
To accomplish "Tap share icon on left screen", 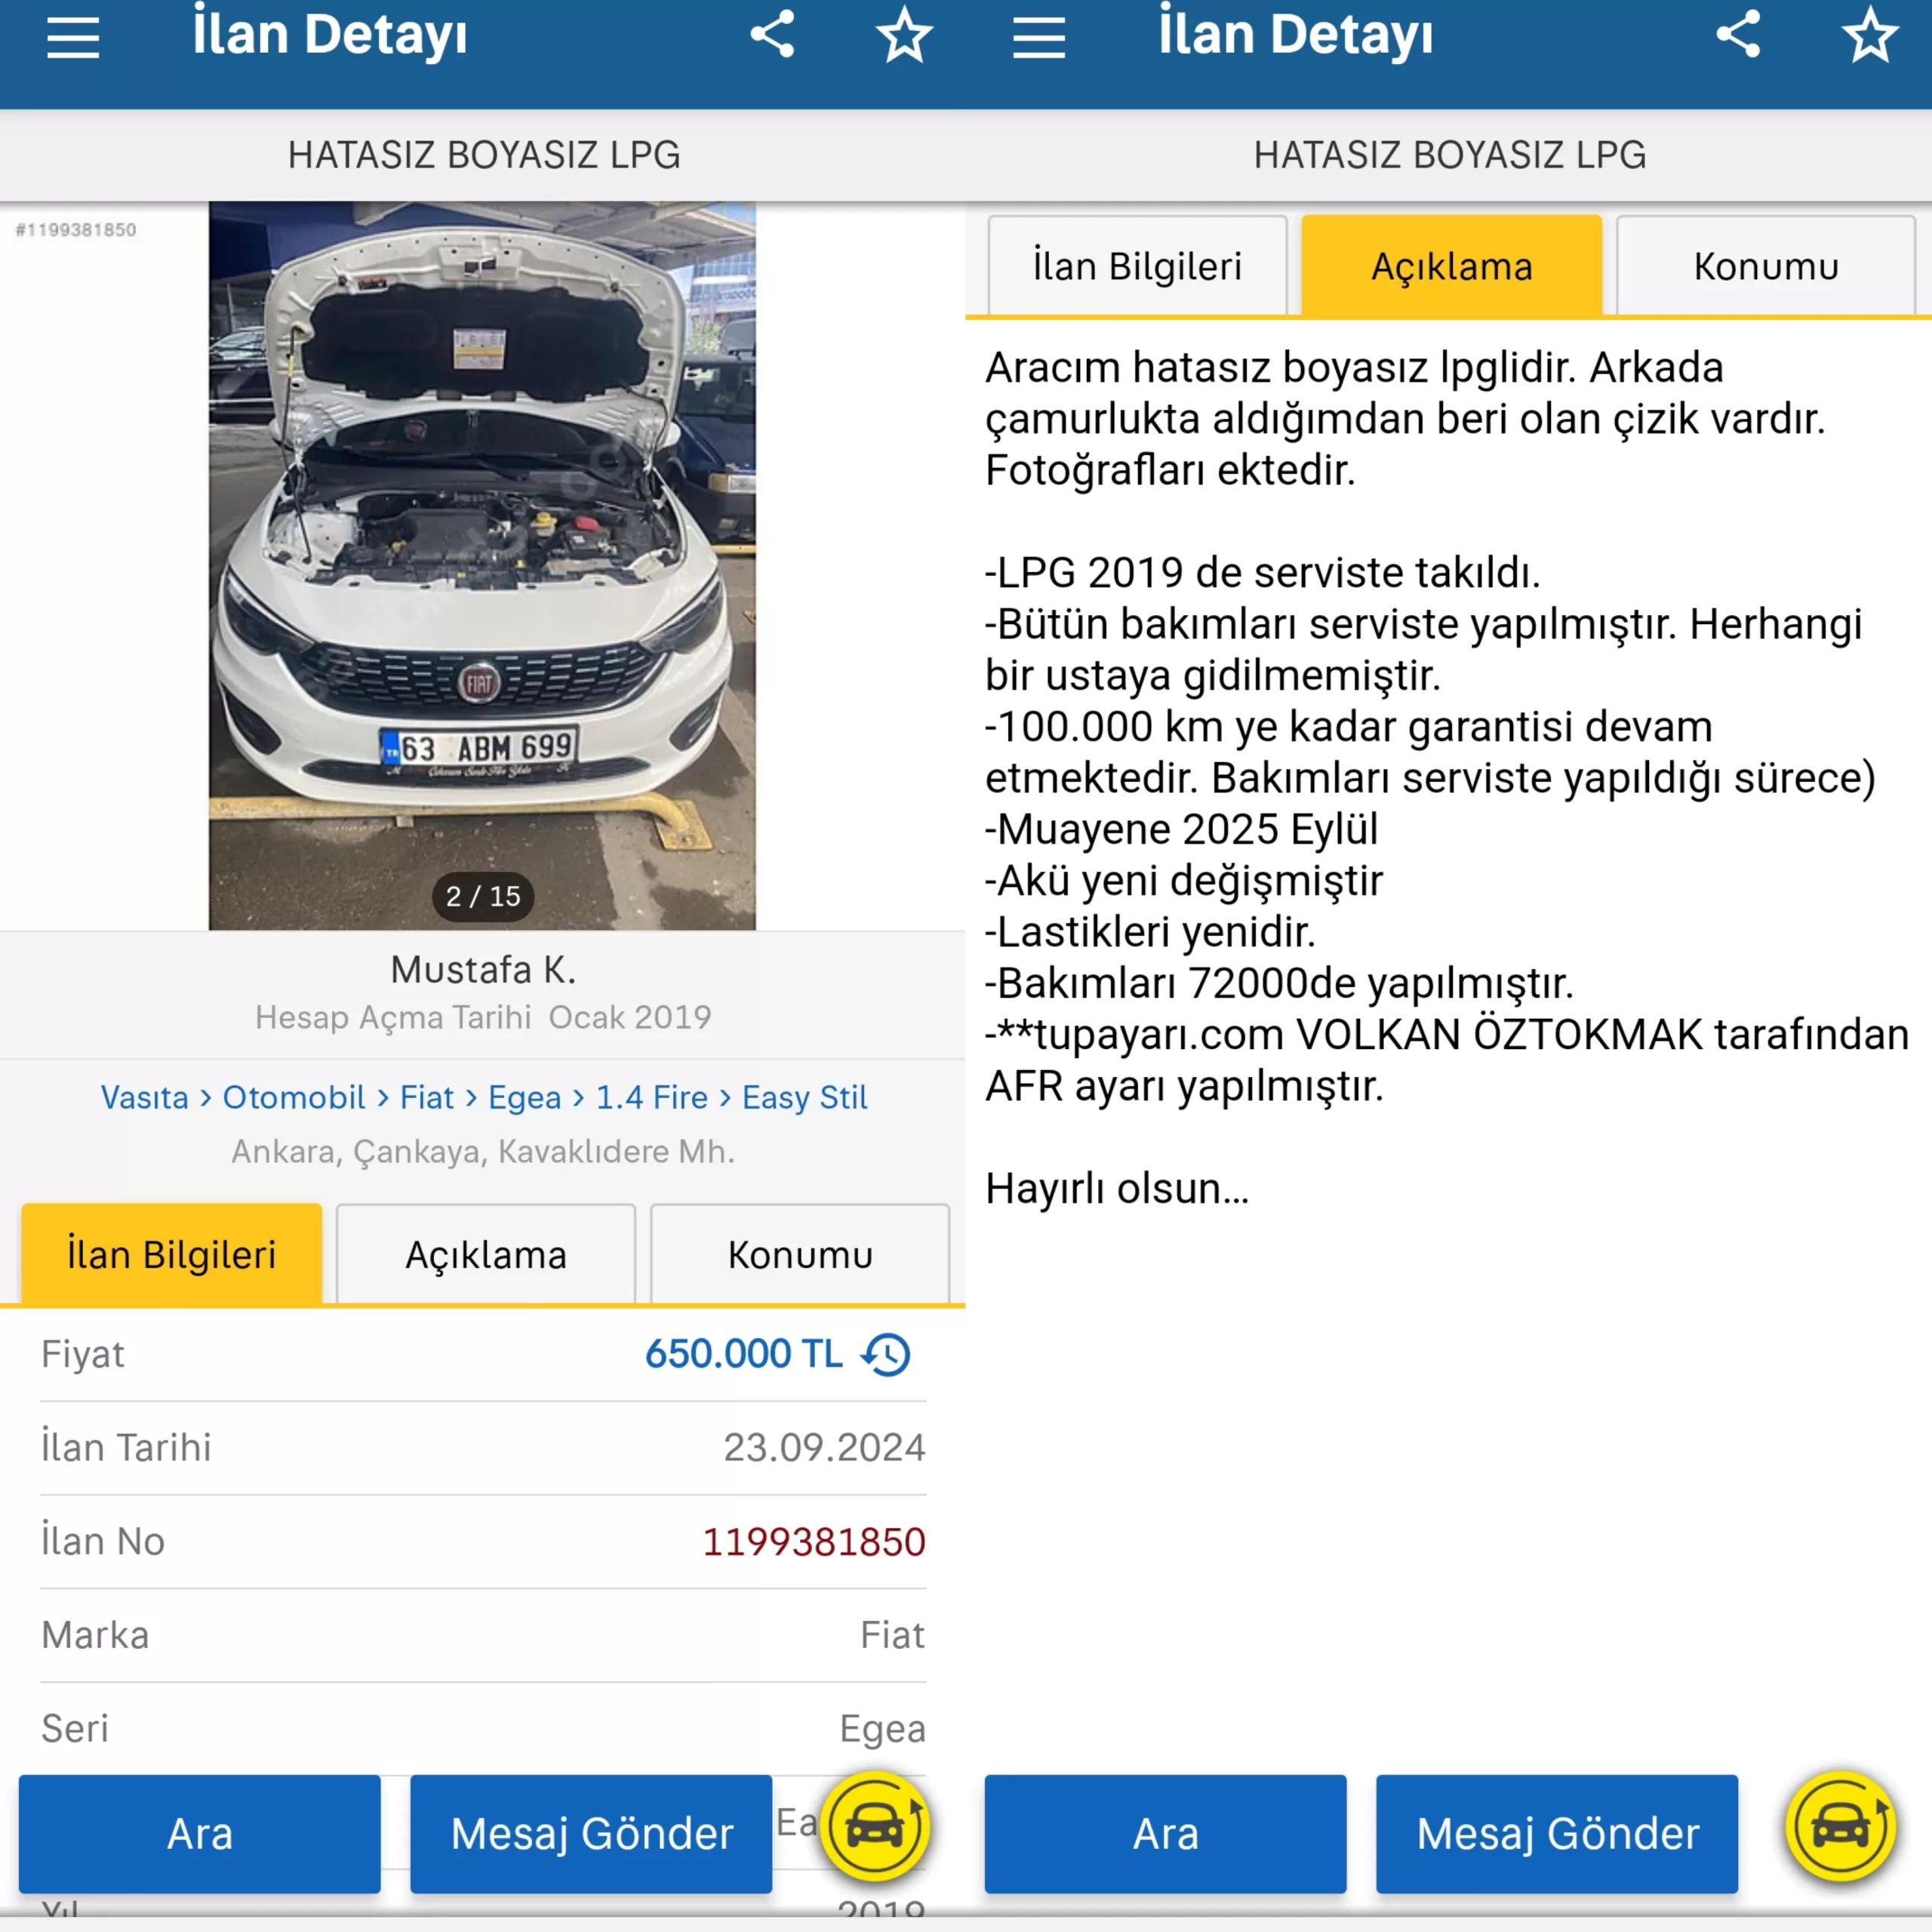I will point(773,35).
